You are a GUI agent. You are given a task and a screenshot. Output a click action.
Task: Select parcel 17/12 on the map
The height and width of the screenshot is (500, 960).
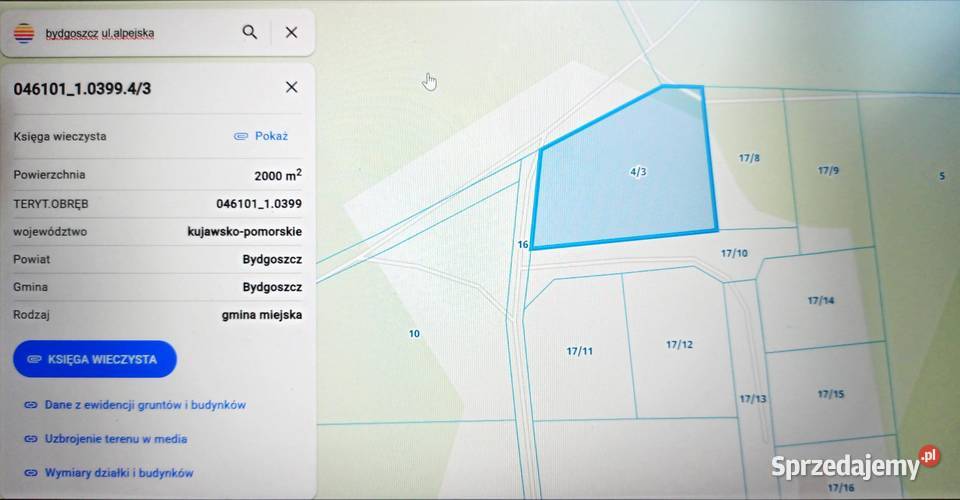pos(679,345)
